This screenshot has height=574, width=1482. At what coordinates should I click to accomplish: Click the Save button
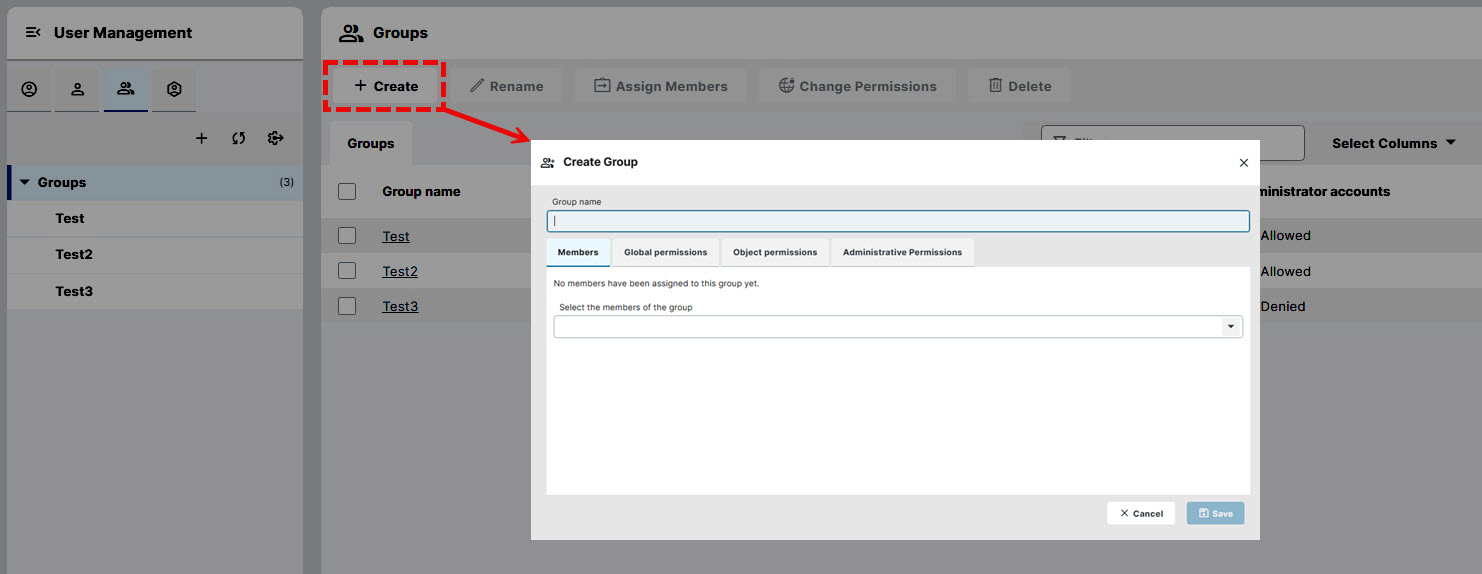(1215, 513)
